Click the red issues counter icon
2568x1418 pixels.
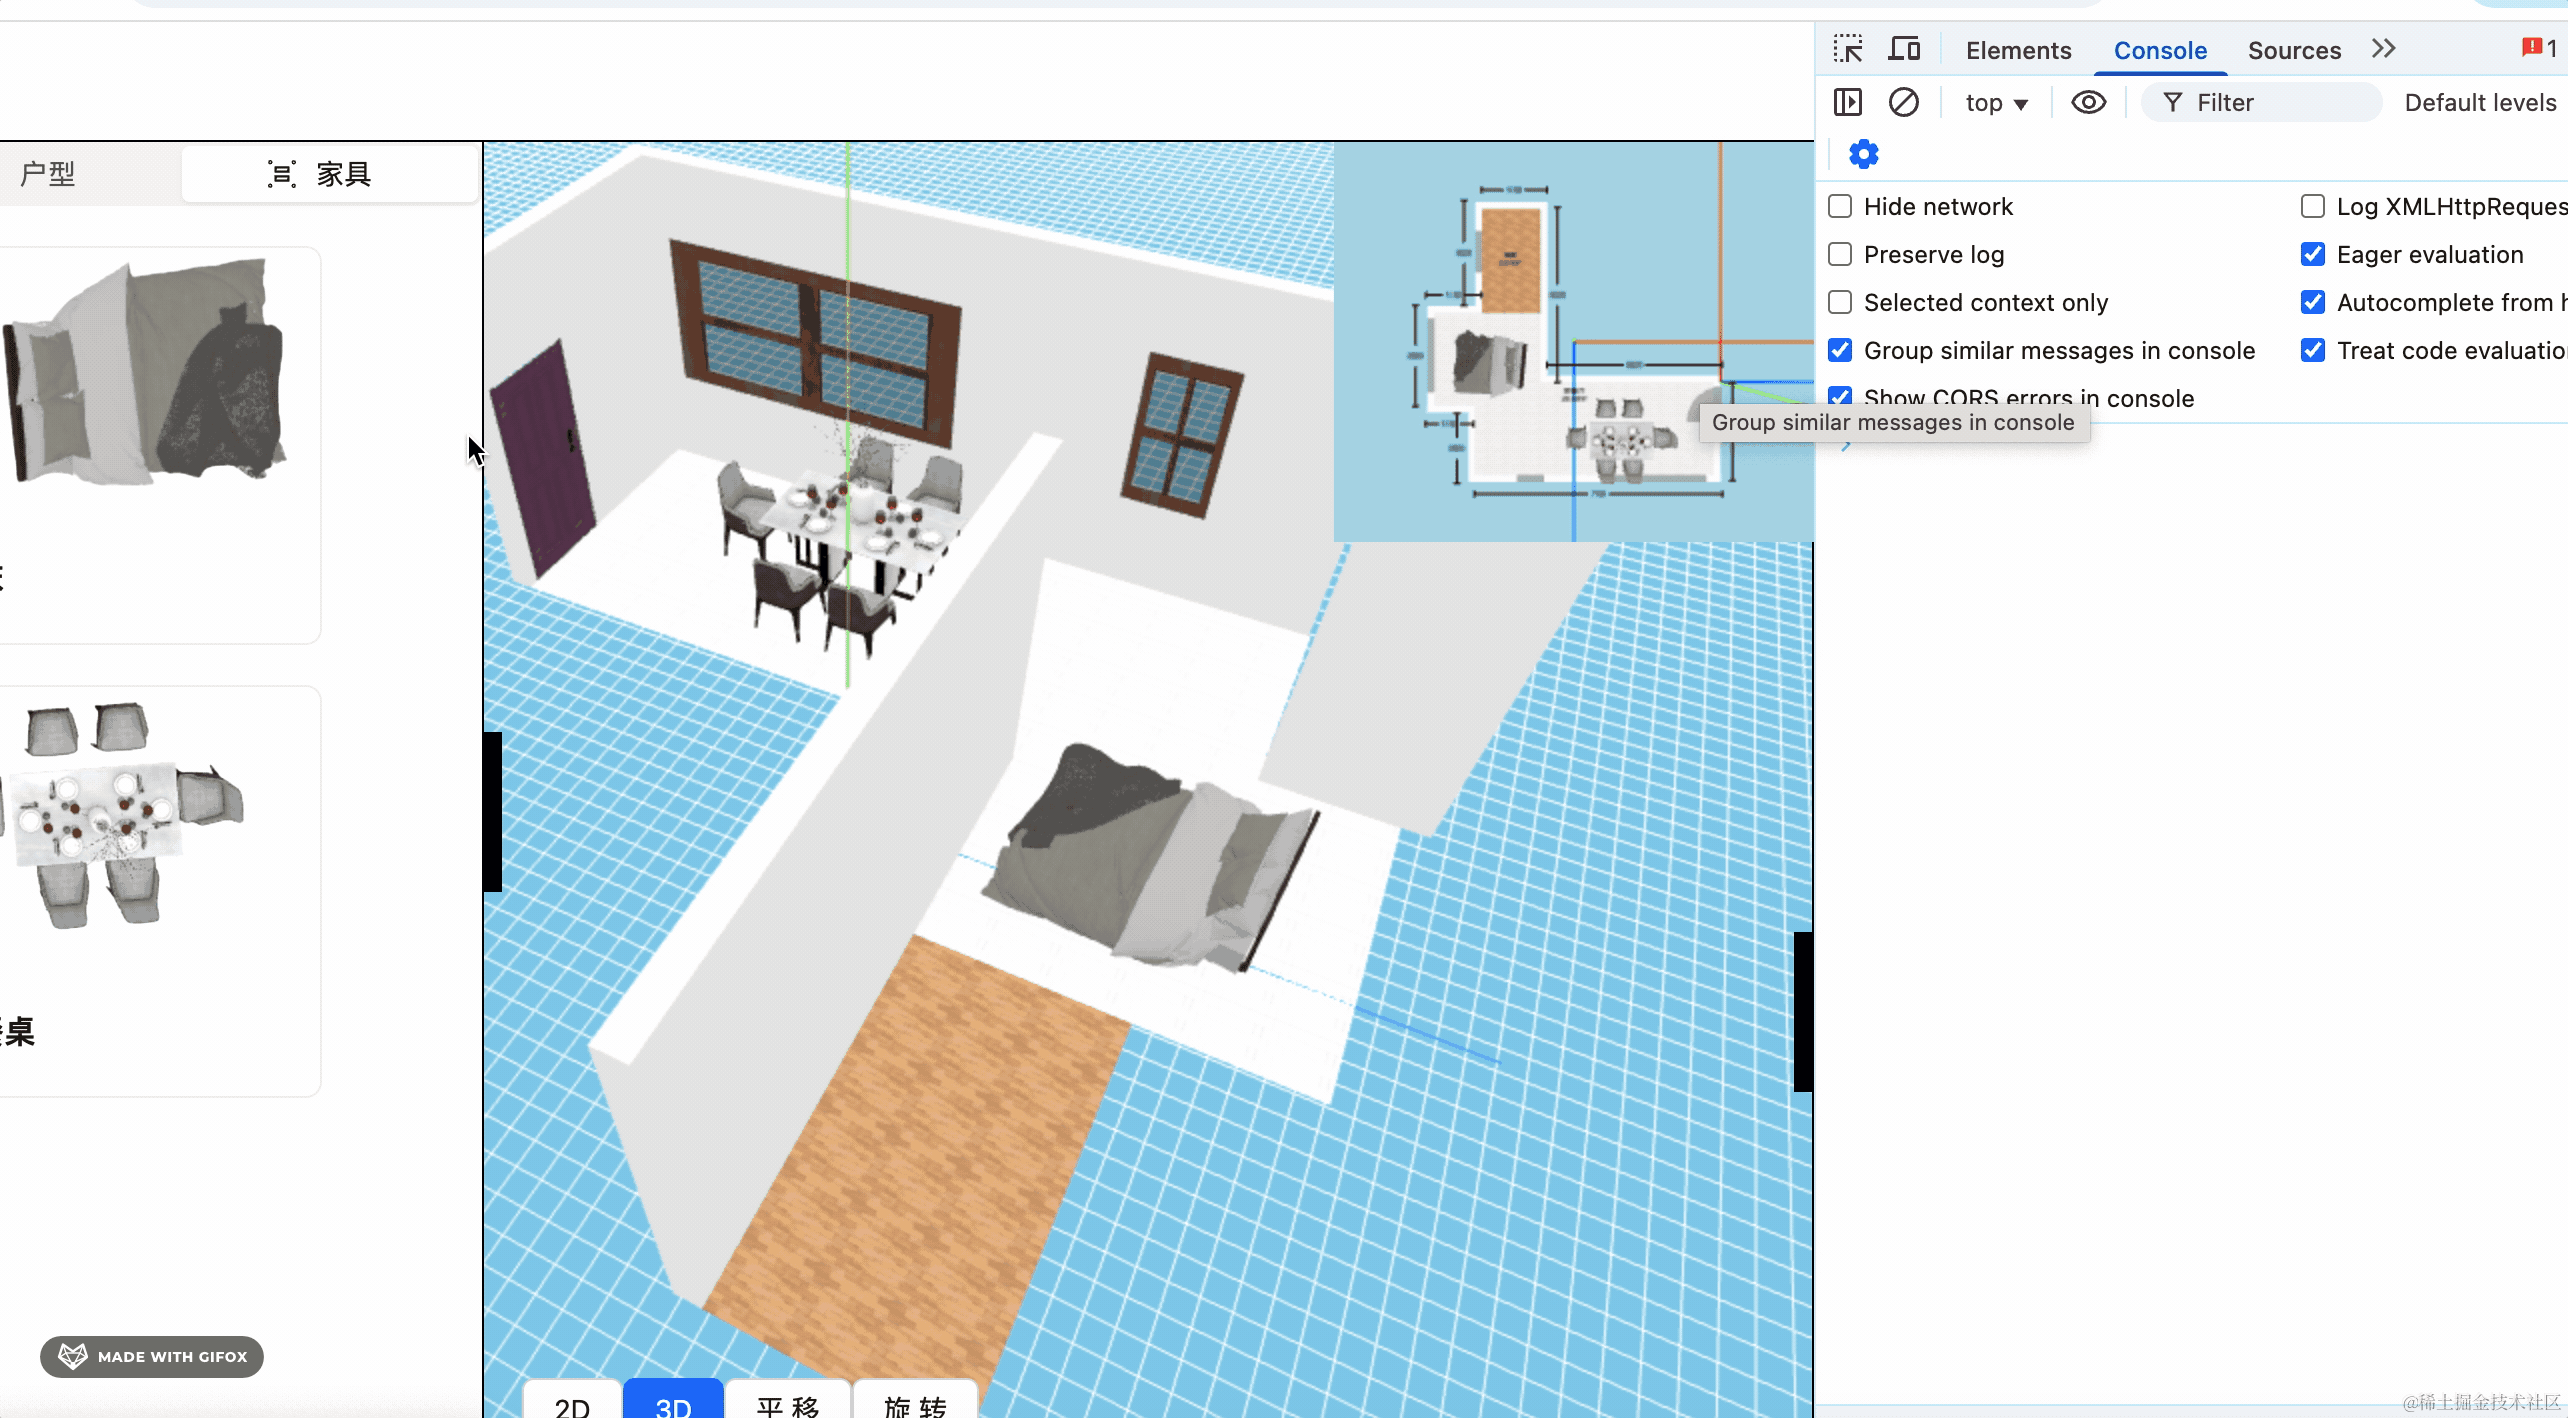tap(2539, 48)
